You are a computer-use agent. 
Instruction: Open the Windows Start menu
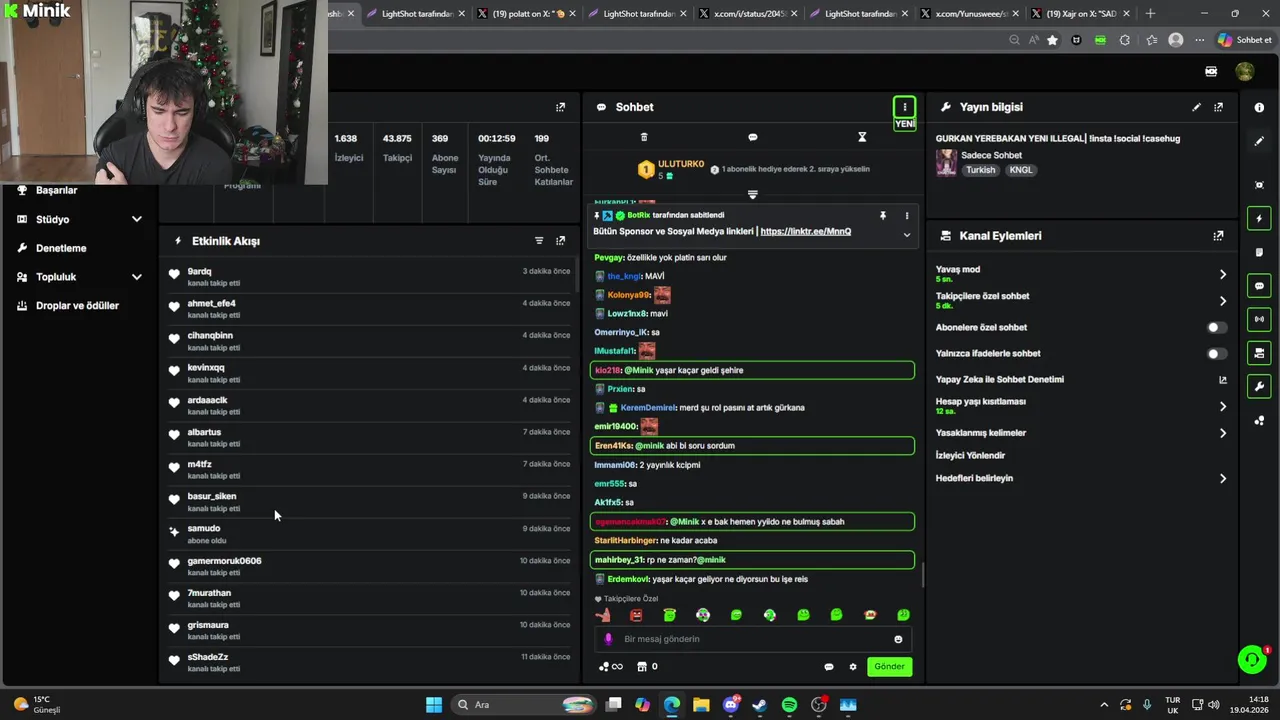pos(434,705)
